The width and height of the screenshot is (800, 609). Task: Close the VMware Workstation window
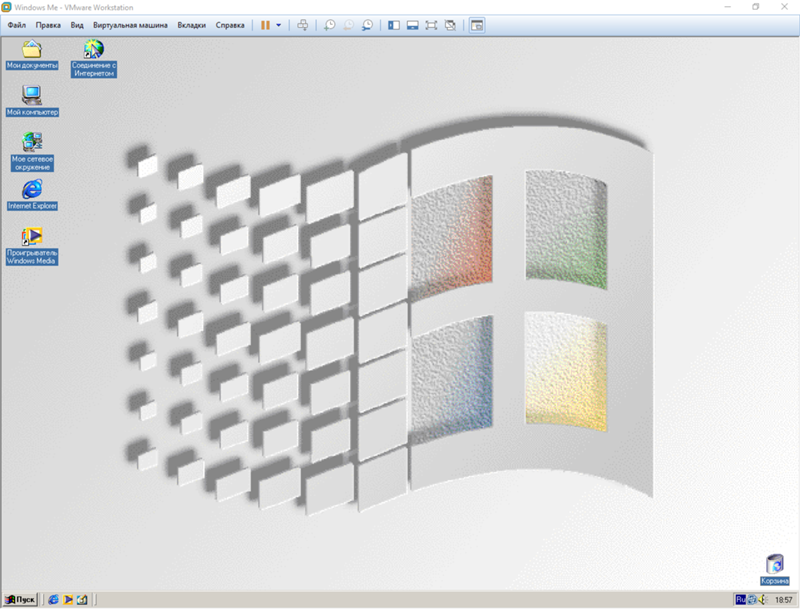[x=784, y=7]
